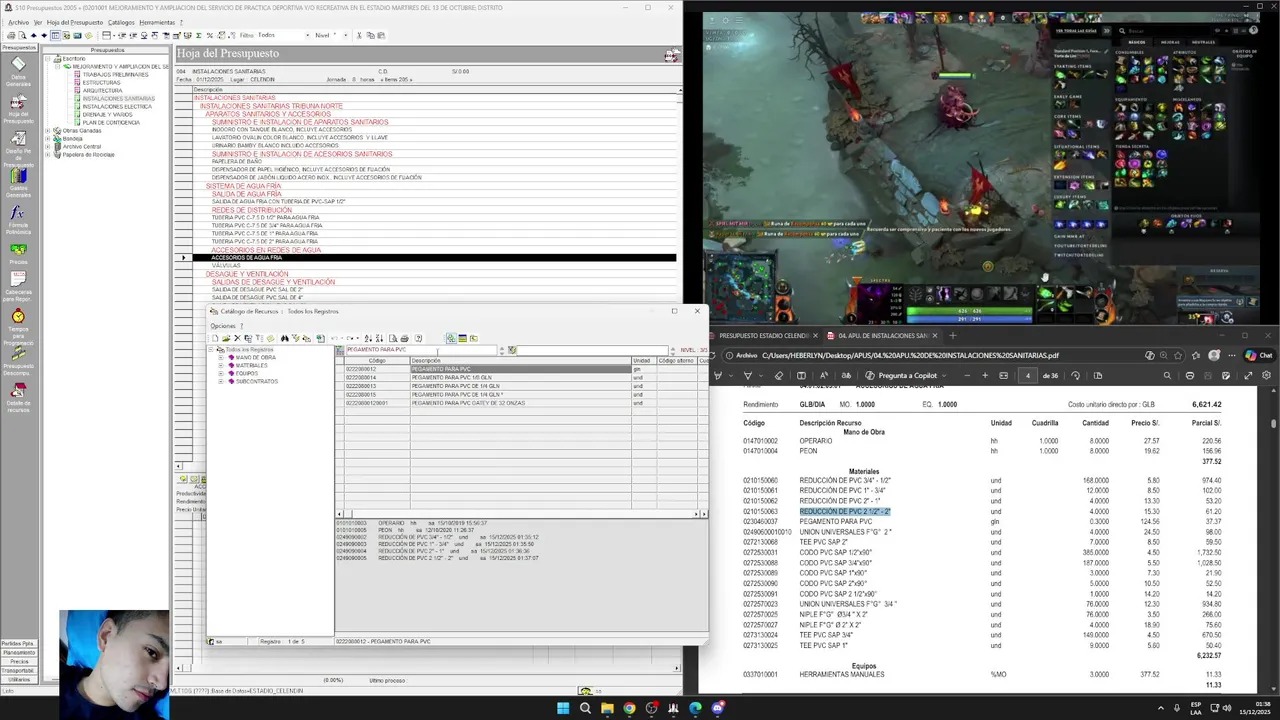The width and height of the screenshot is (1280, 720).
Task: Click print preview icon in S10 toolbar
Action: click(x=22, y=35)
